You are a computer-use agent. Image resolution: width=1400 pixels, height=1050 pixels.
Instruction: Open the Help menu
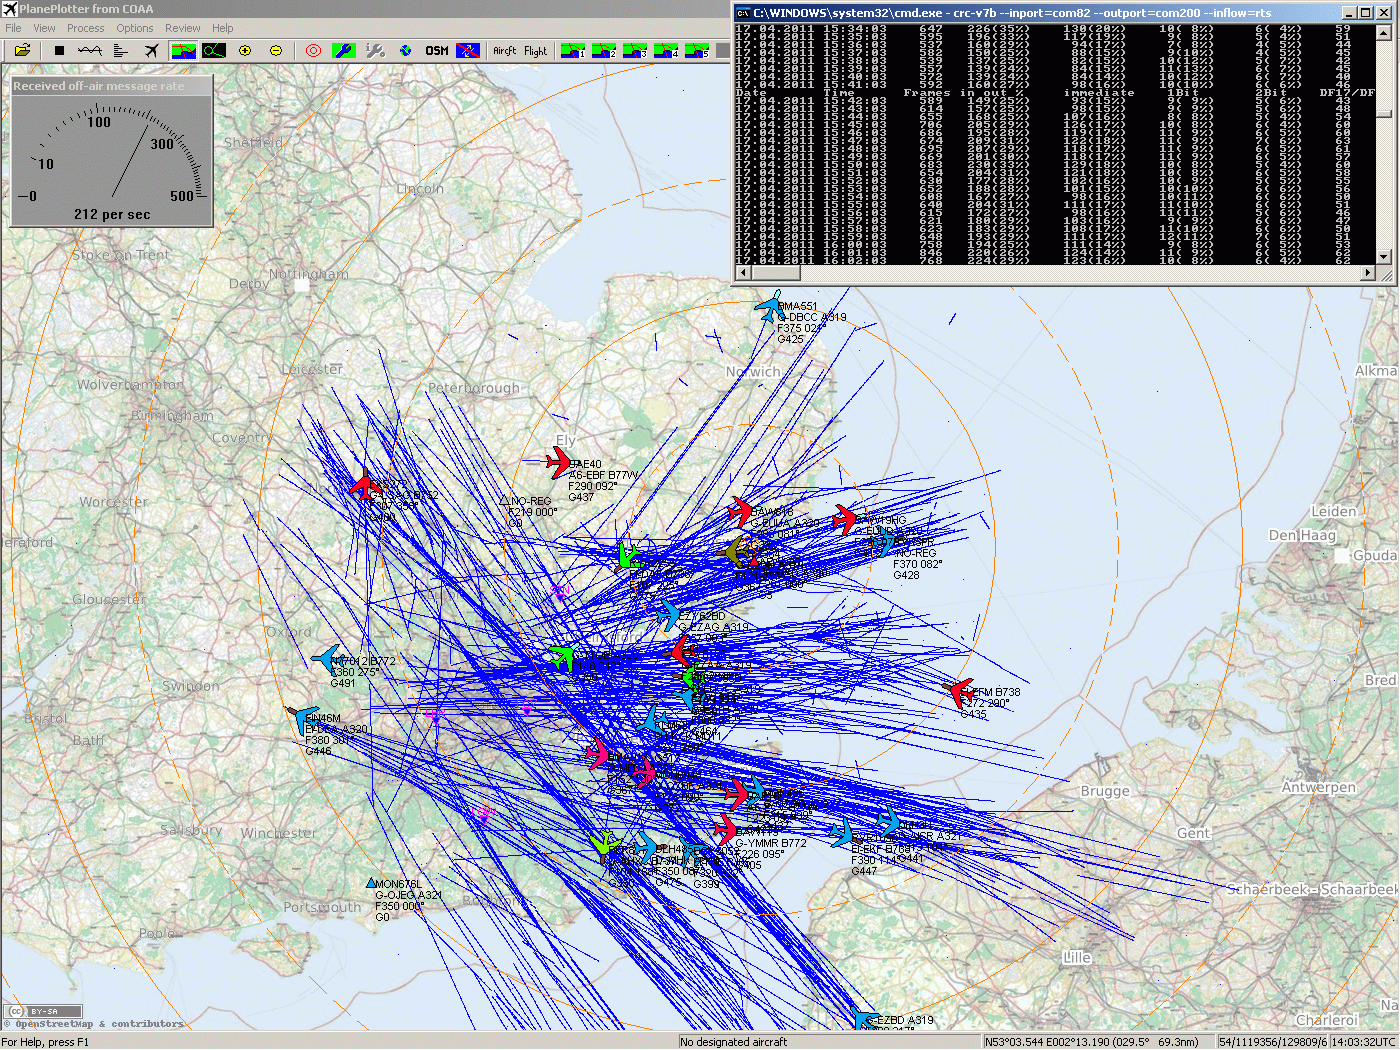(222, 28)
